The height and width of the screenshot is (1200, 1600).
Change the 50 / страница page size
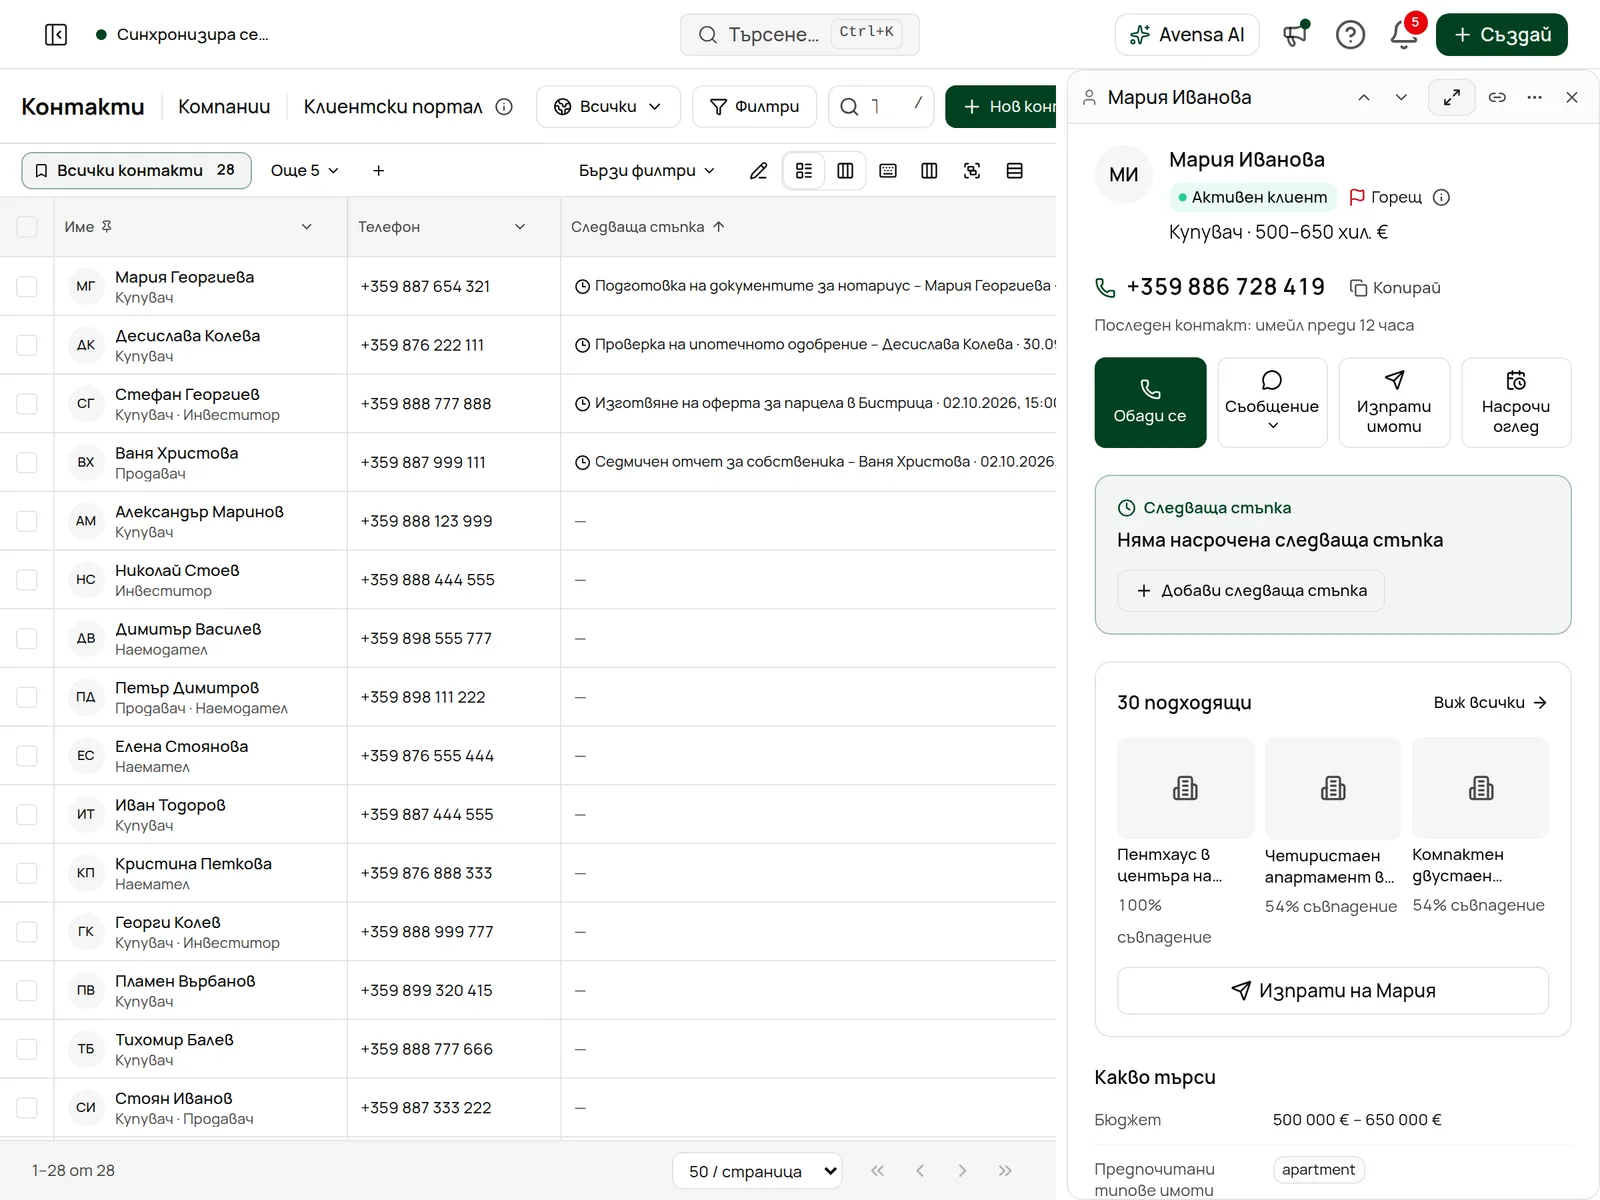pyautogui.click(x=757, y=1171)
